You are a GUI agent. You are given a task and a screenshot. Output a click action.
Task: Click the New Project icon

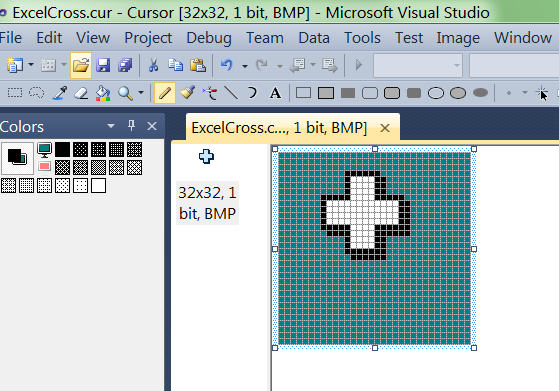click(15, 65)
